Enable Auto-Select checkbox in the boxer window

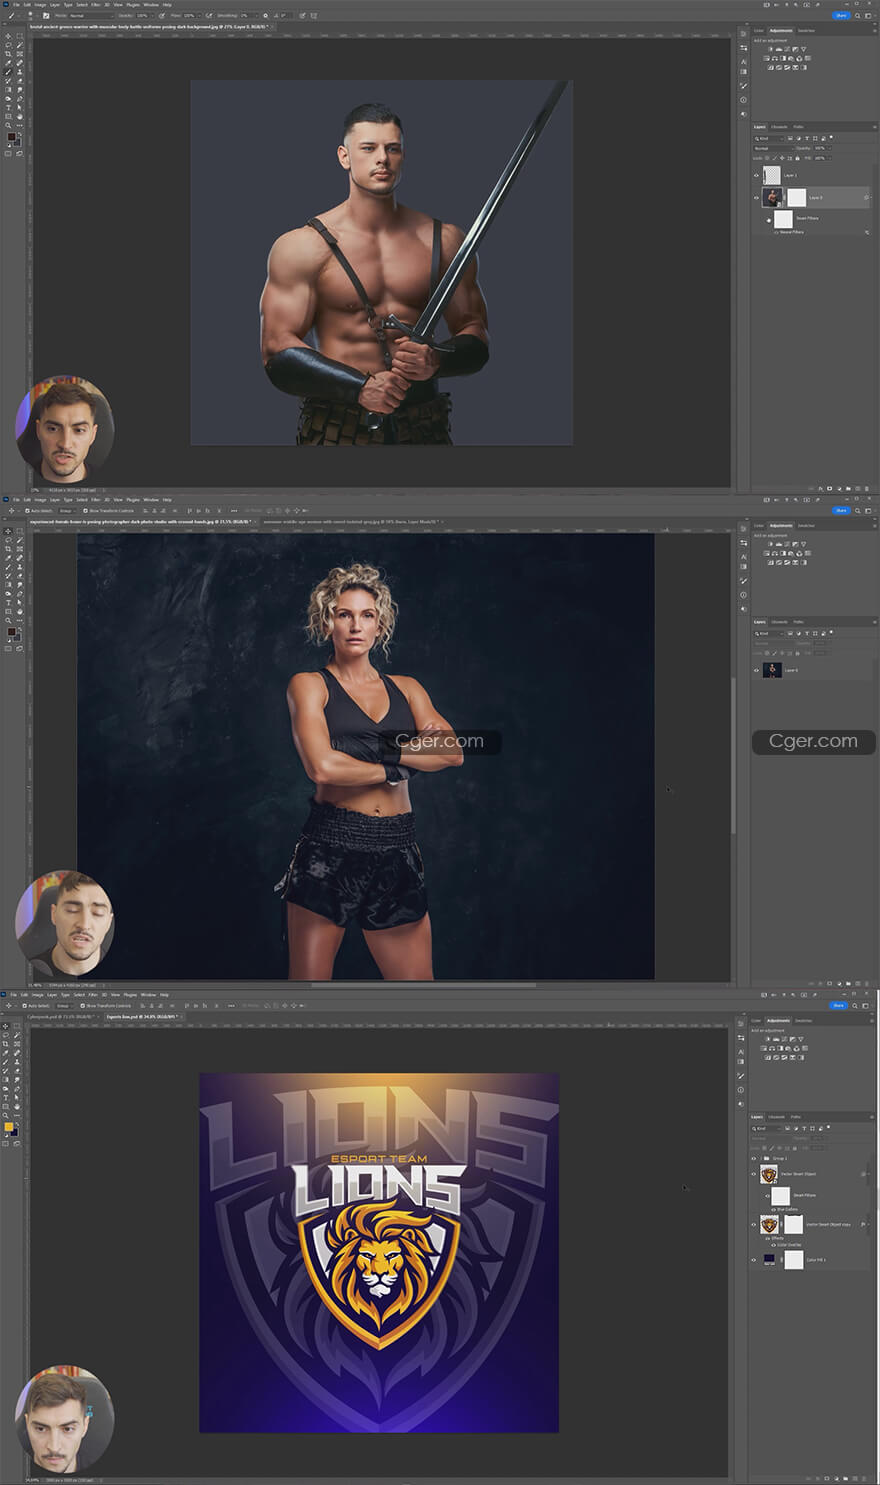pos(29,510)
